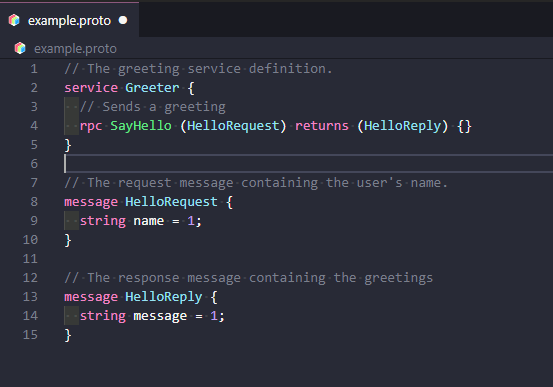Click the empty braces '{}' on line 4

[464, 126]
